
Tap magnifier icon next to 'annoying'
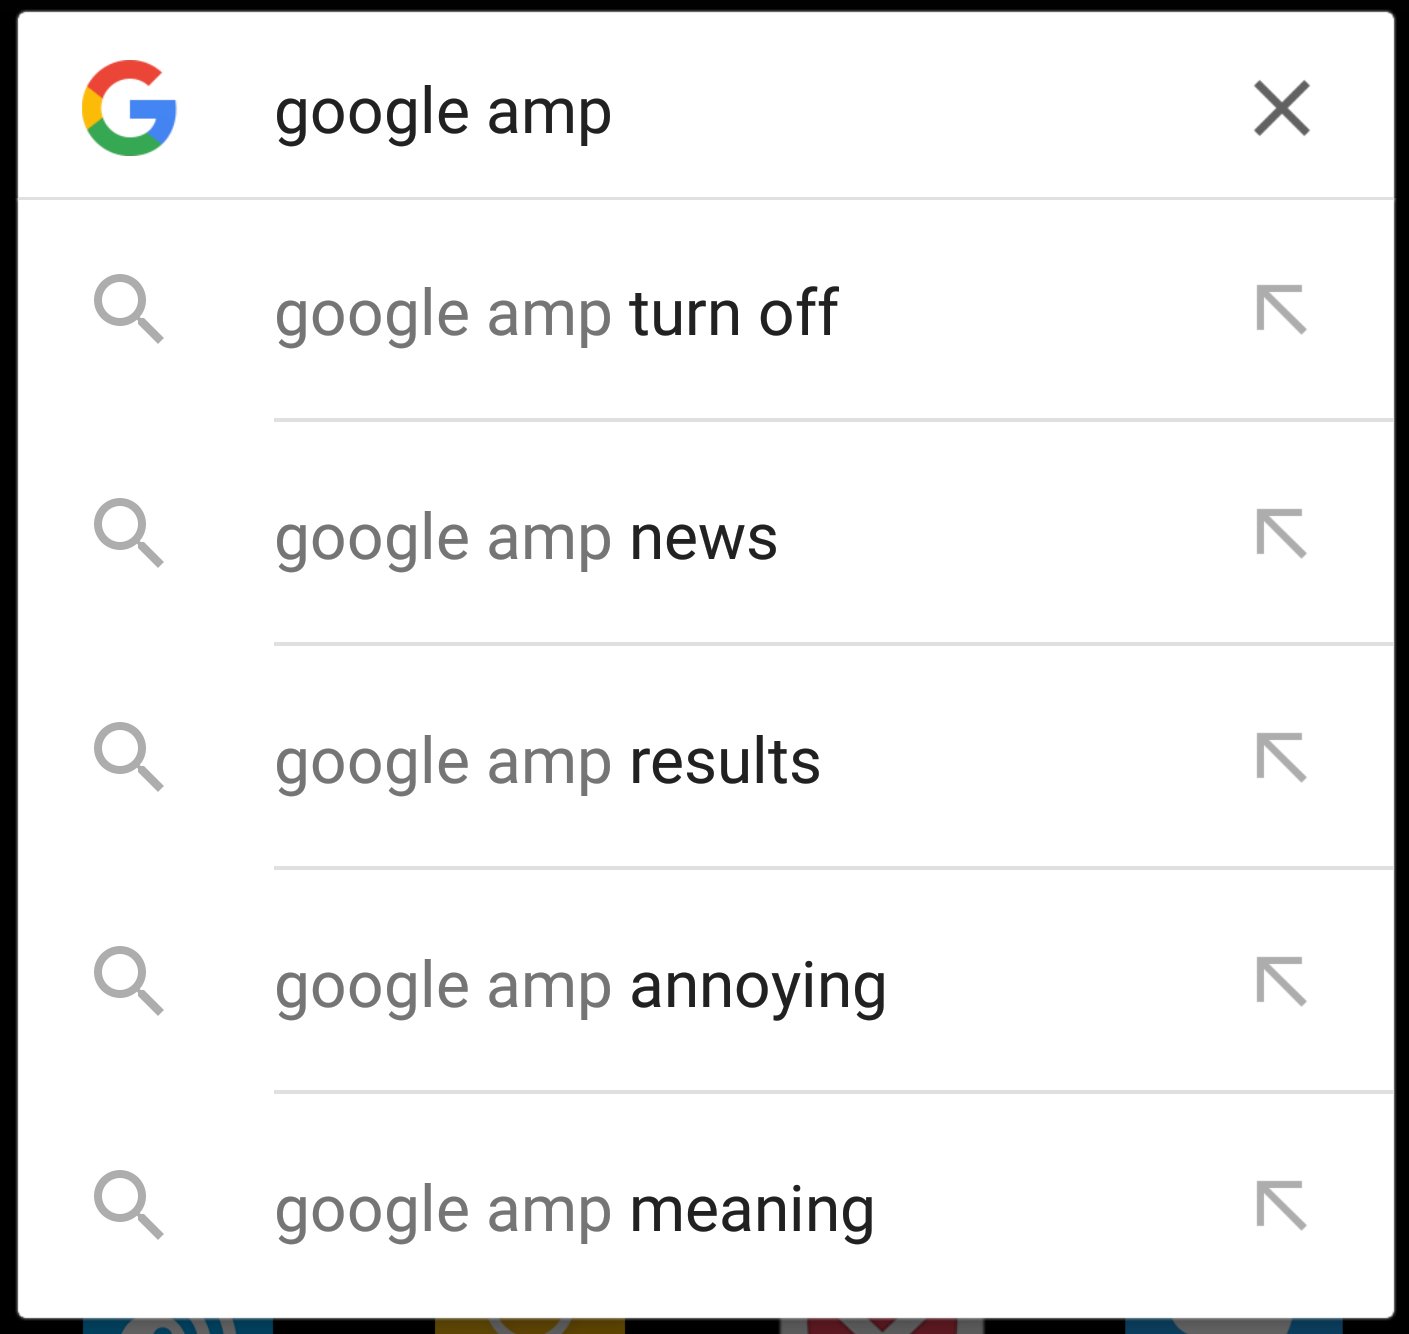pyautogui.click(x=129, y=981)
